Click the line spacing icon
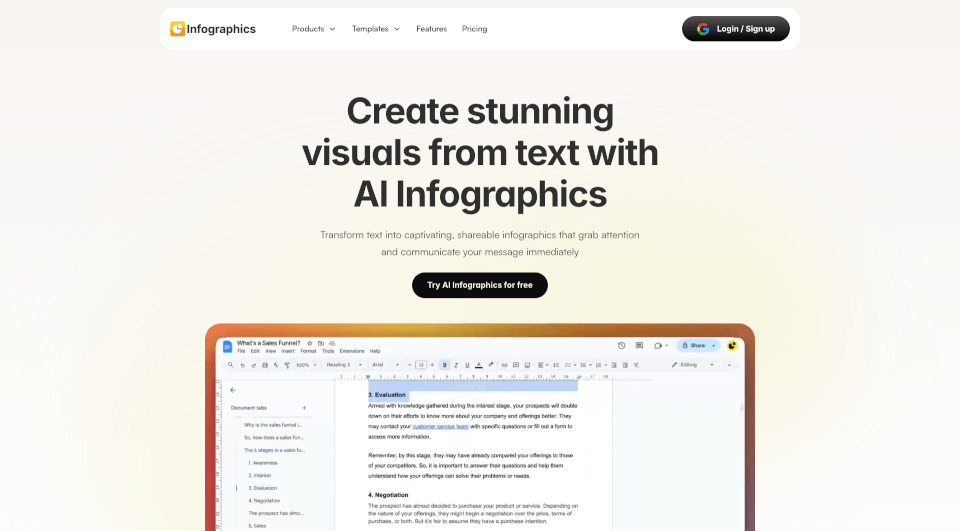 (556, 365)
